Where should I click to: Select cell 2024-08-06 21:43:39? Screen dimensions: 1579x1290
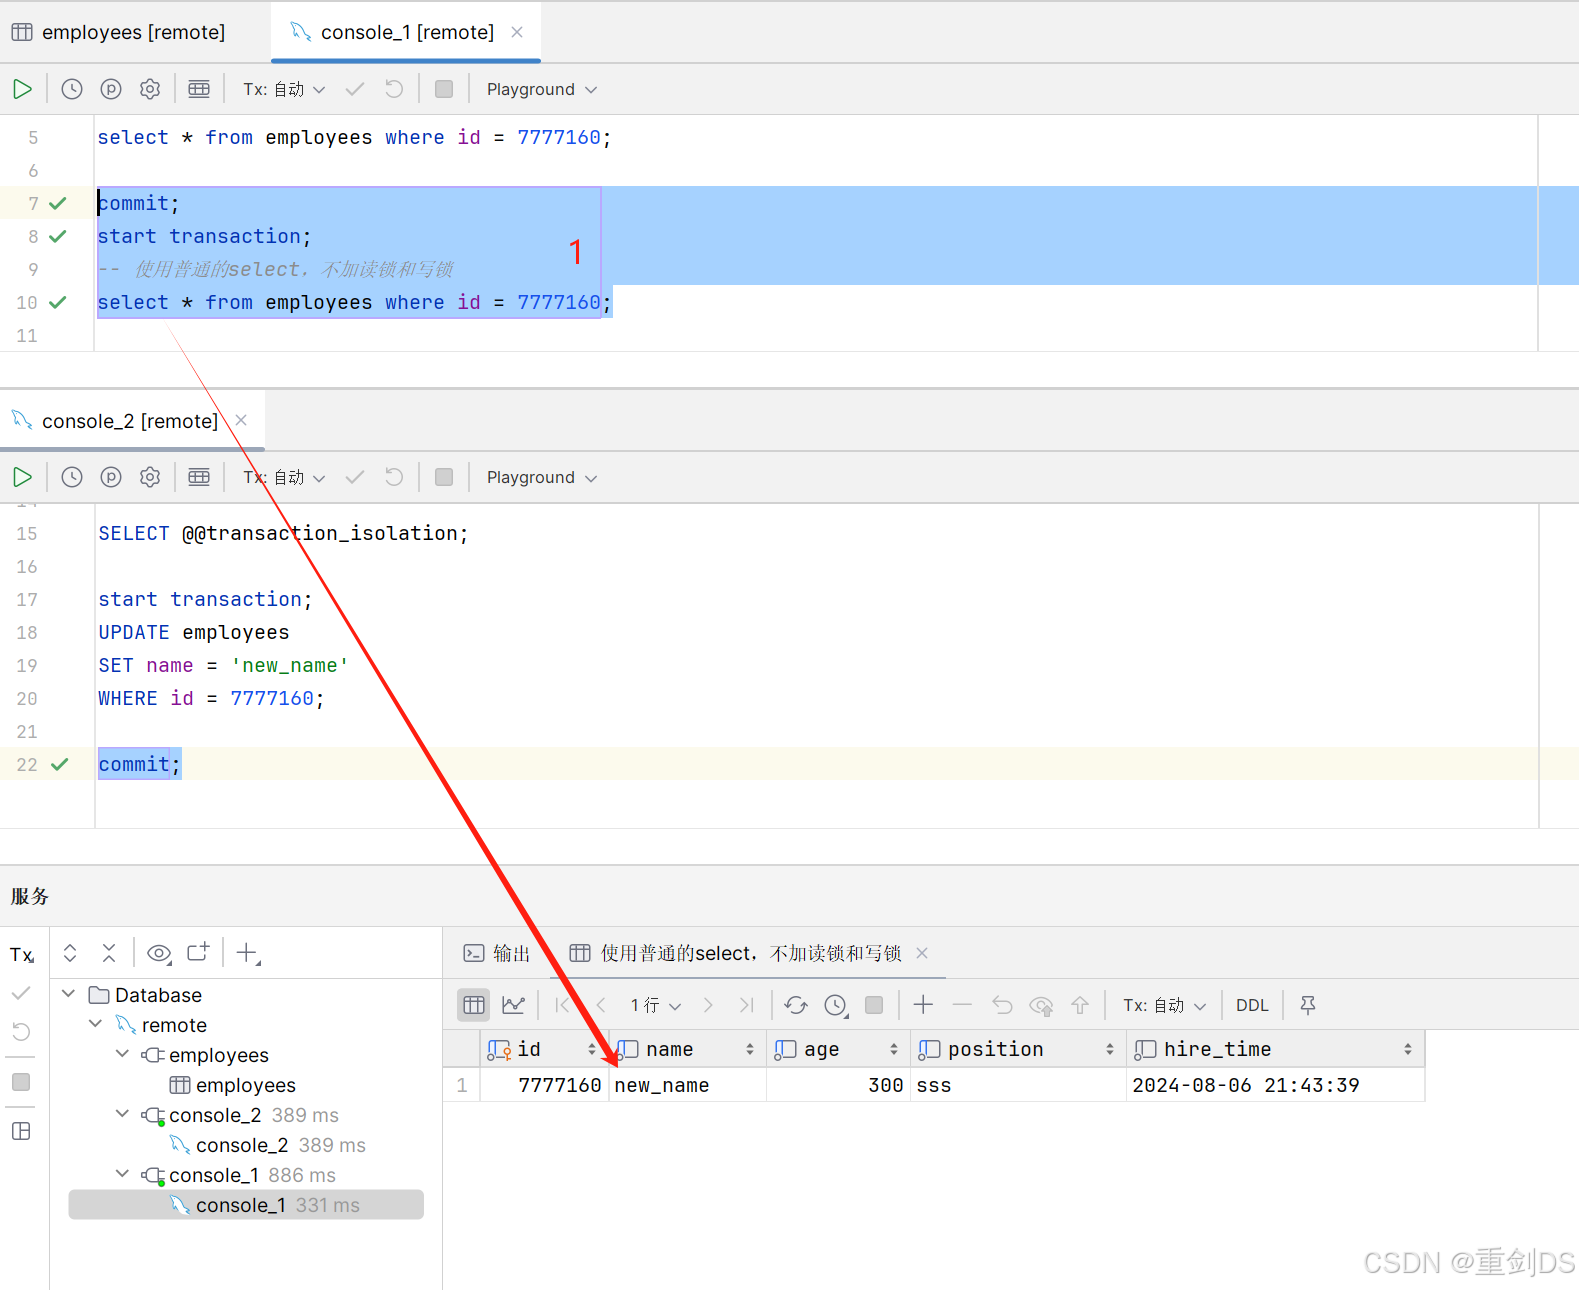click(1275, 1085)
